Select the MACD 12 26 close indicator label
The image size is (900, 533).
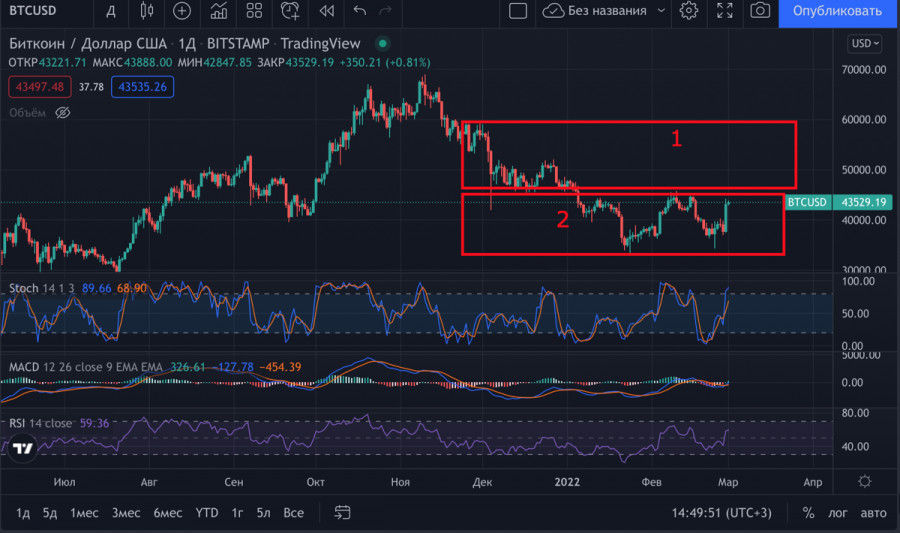[86, 367]
